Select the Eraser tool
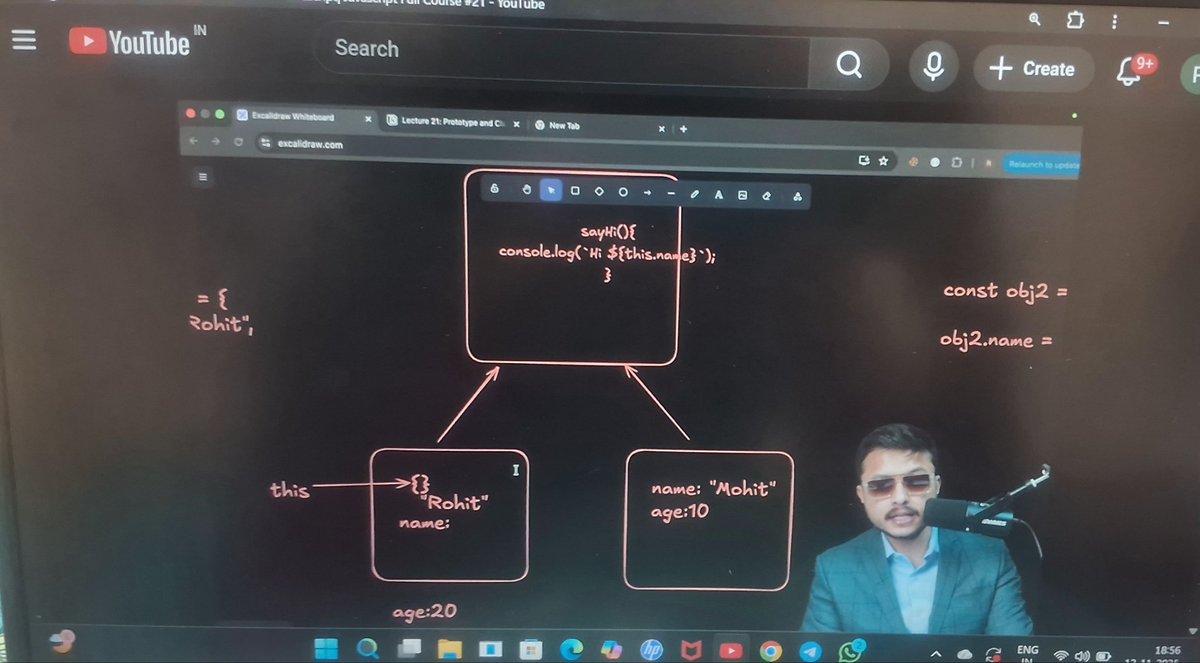Viewport: 1200px width, 663px height. (766, 191)
